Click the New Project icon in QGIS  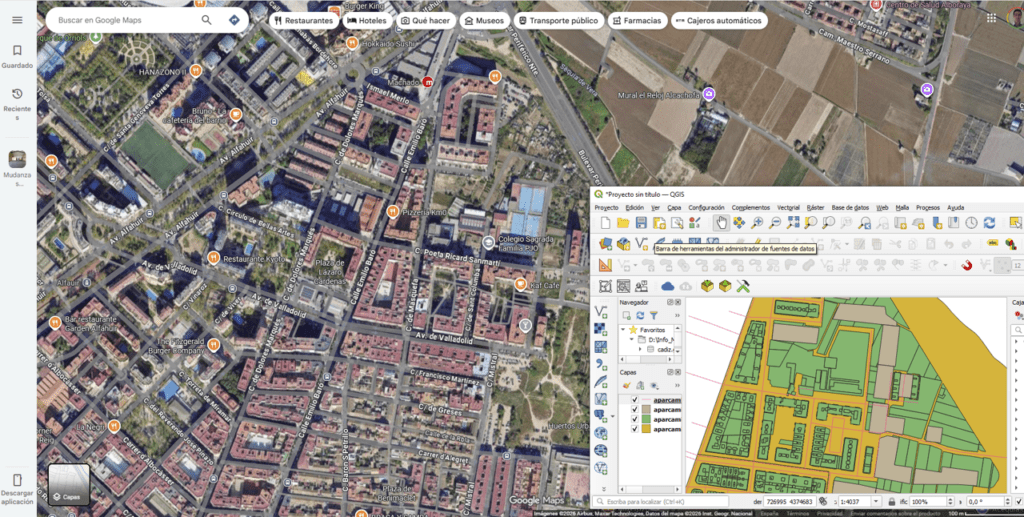605,223
